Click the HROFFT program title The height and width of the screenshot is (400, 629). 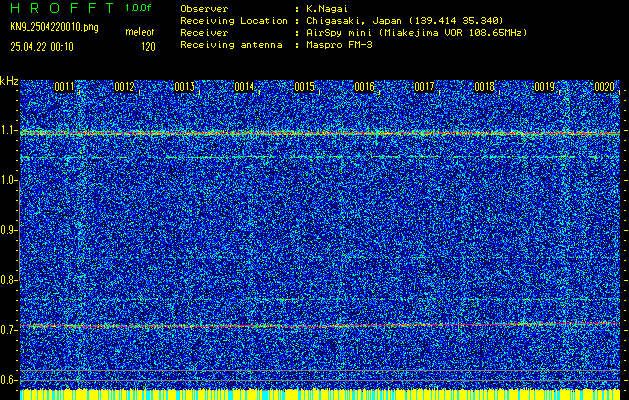(62, 8)
